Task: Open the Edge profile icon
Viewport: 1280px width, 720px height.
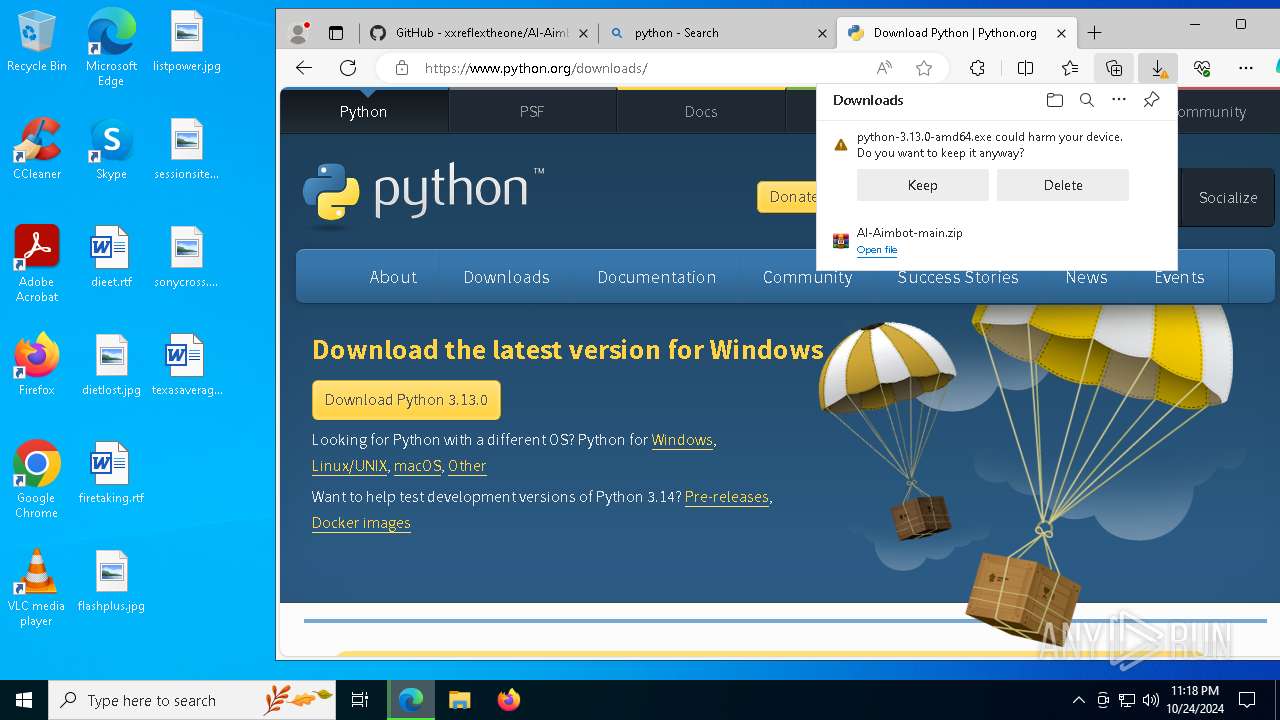Action: coord(298,33)
